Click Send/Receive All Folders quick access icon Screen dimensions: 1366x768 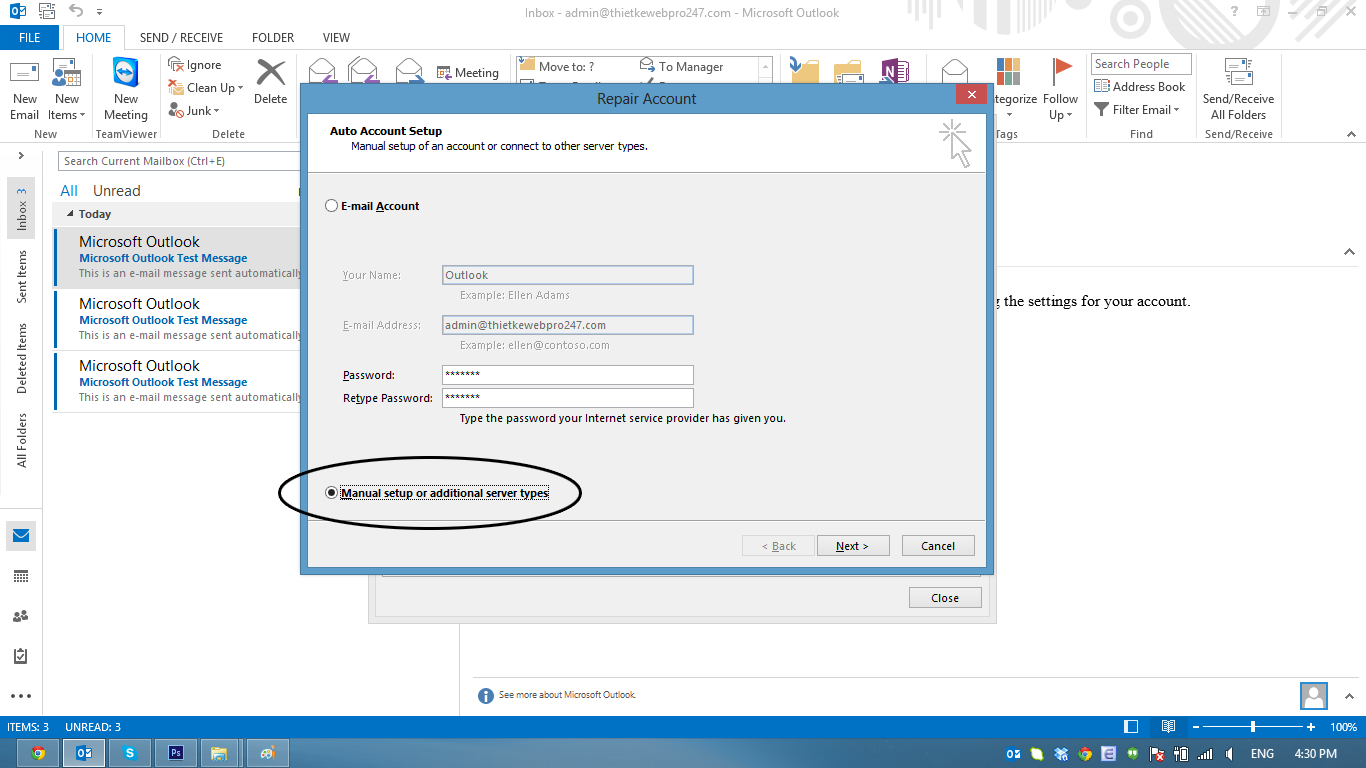pos(46,12)
